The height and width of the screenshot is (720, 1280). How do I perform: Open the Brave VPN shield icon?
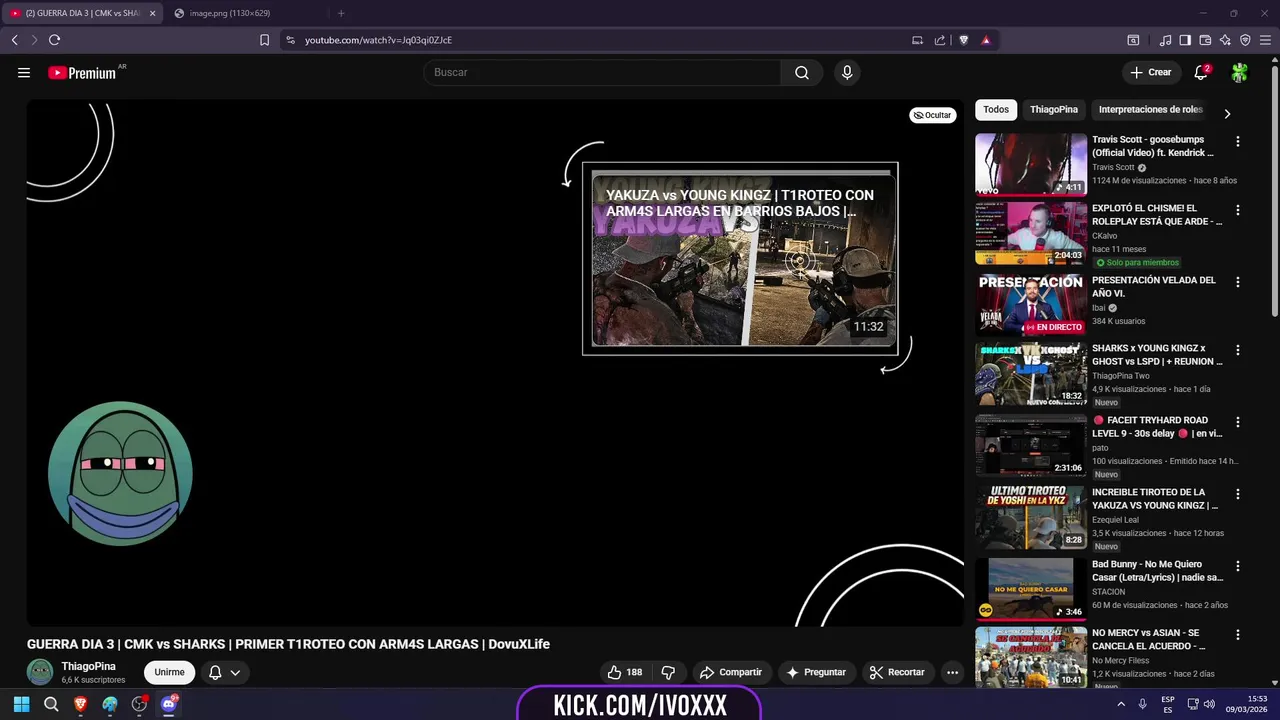coord(1245,40)
